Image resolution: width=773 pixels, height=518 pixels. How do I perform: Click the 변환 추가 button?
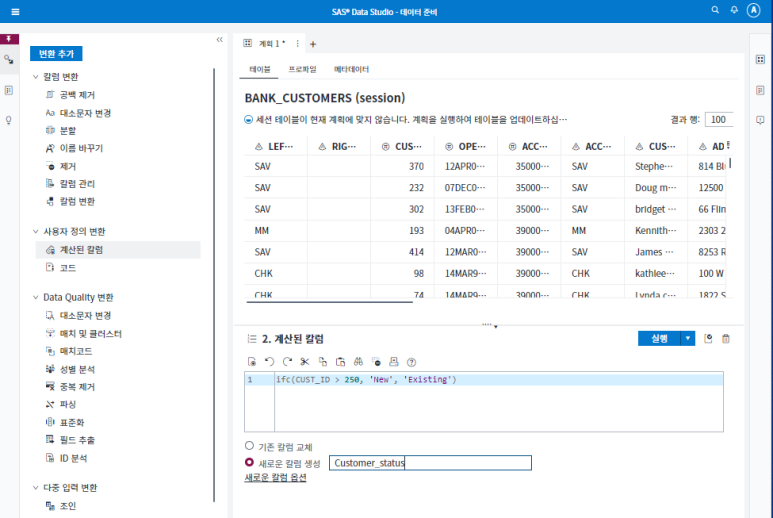[56, 54]
